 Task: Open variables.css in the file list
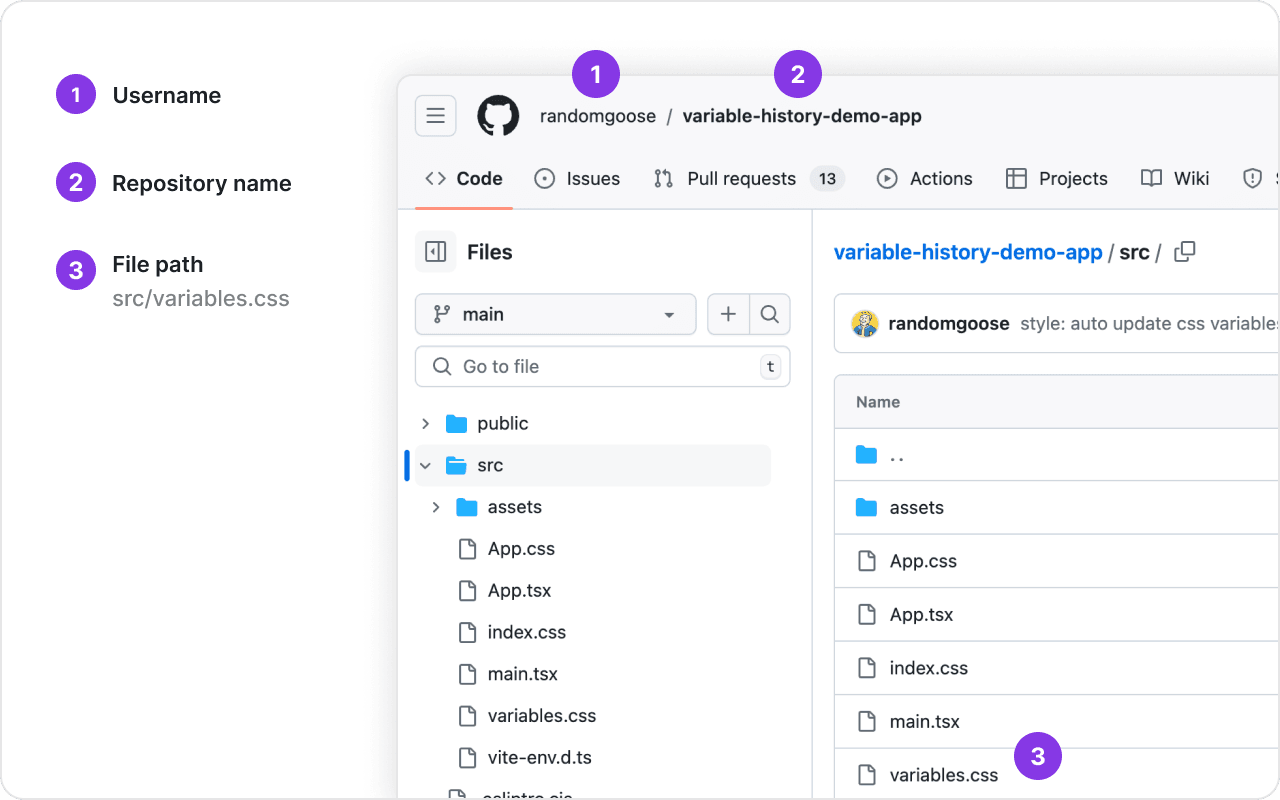click(x=944, y=775)
